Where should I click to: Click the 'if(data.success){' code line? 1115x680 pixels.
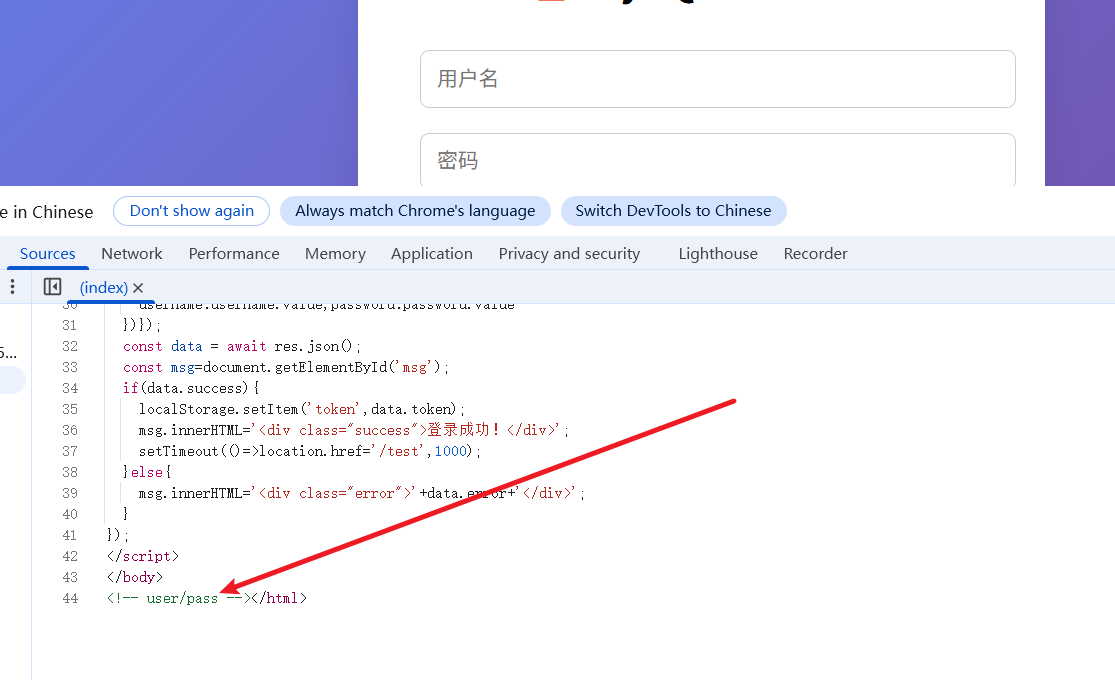pos(191,388)
